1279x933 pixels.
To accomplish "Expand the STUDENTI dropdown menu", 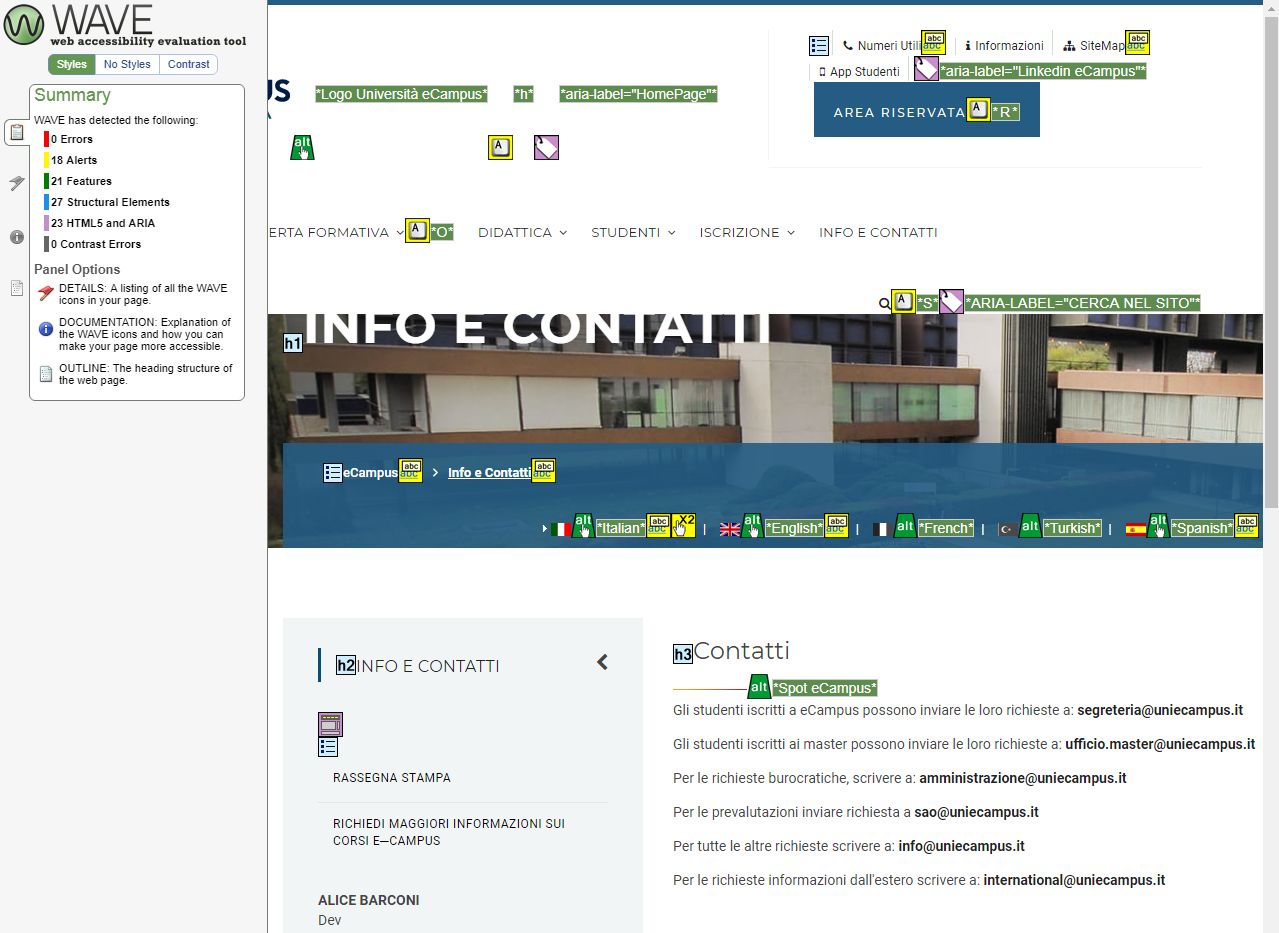I will coord(633,232).
